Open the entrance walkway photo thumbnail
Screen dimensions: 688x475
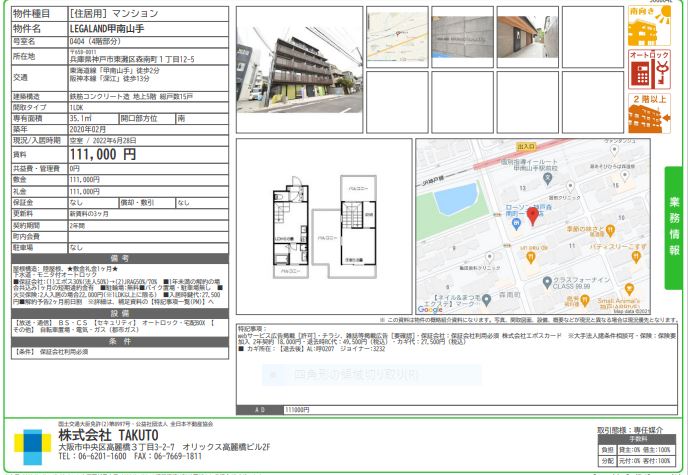(527, 37)
